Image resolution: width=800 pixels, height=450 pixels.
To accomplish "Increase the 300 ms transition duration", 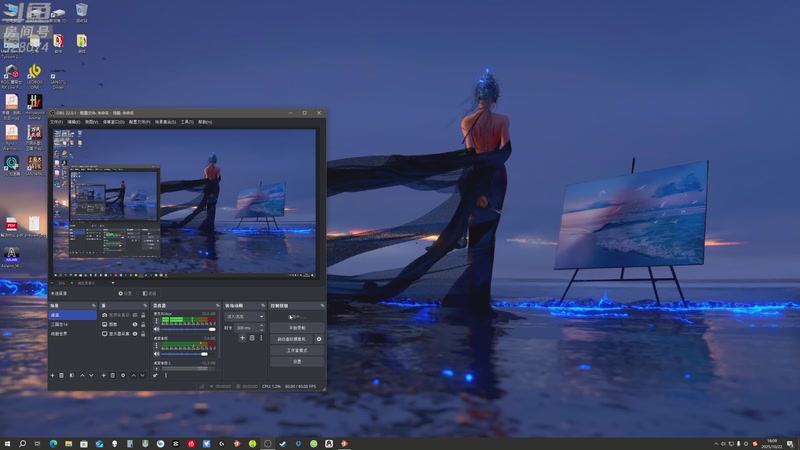I will [262, 326].
